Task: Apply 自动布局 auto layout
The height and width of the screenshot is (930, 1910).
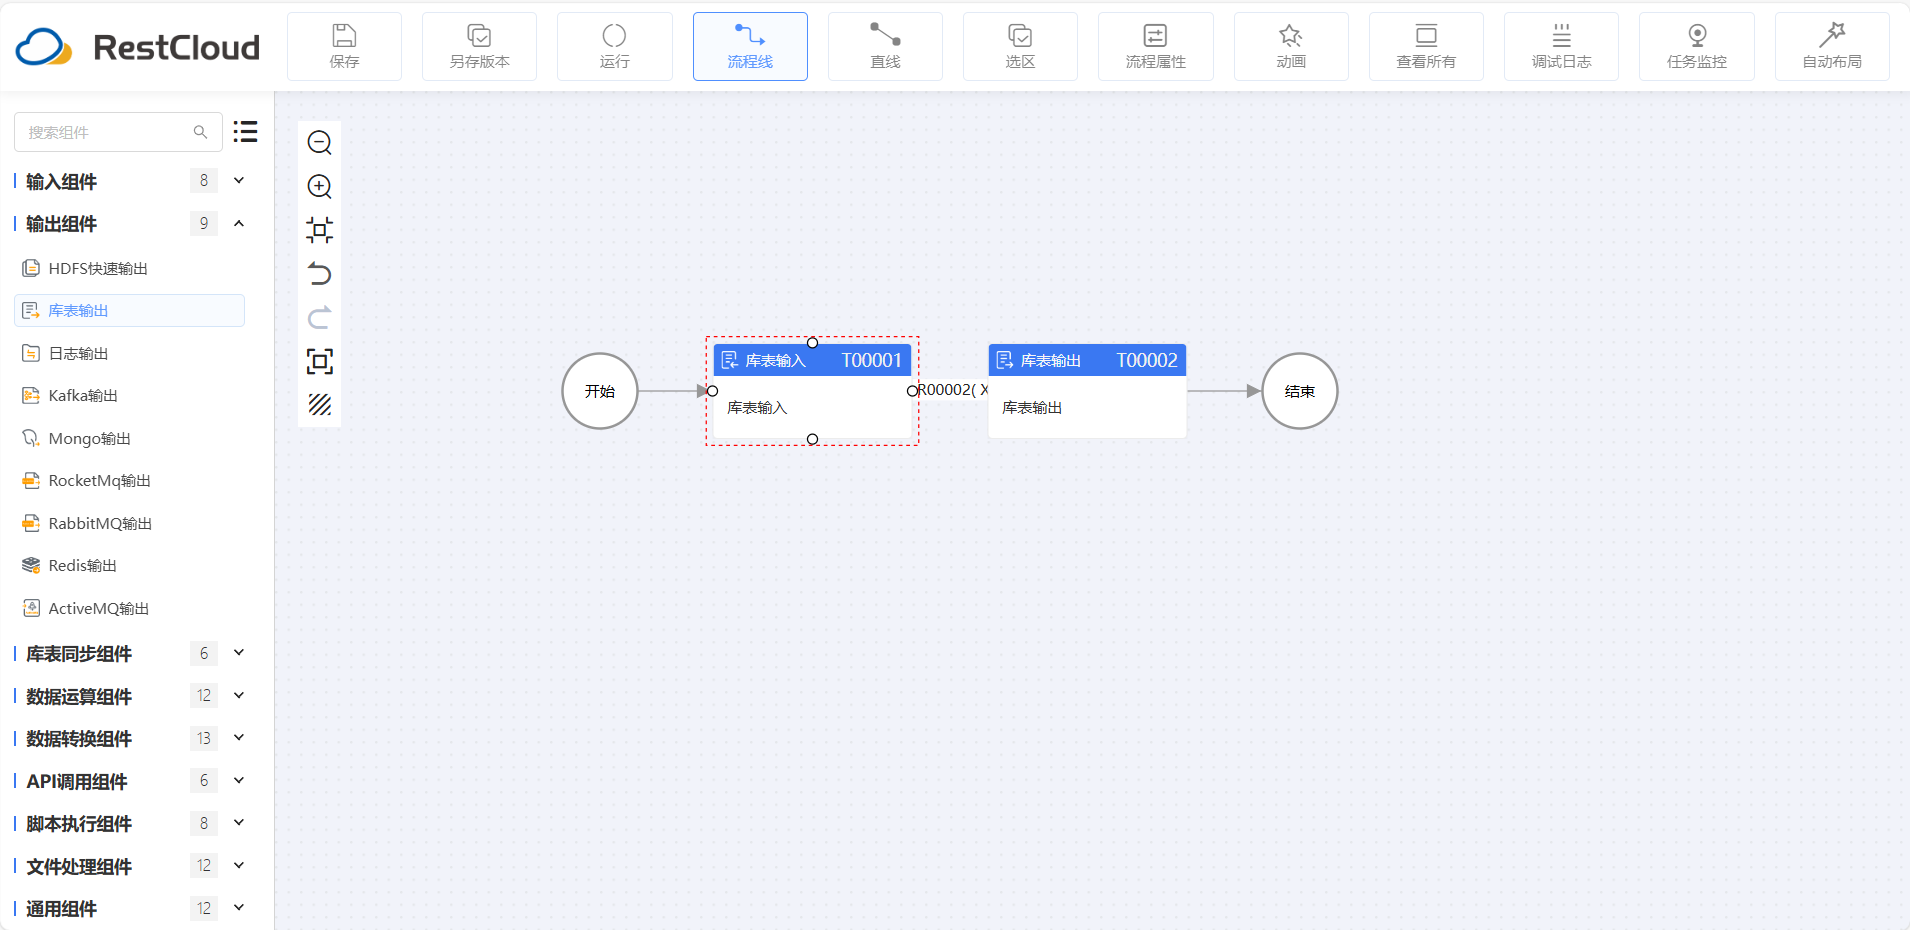Action: tap(1832, 47)
